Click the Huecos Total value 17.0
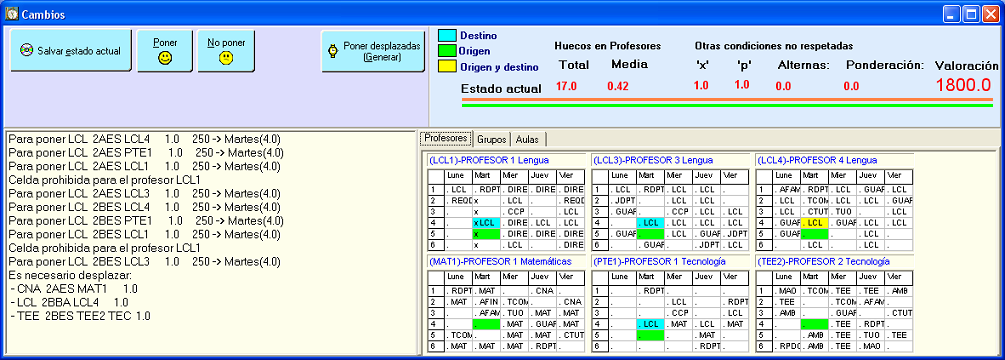The image size is (1005, 360). coord(567,86)
